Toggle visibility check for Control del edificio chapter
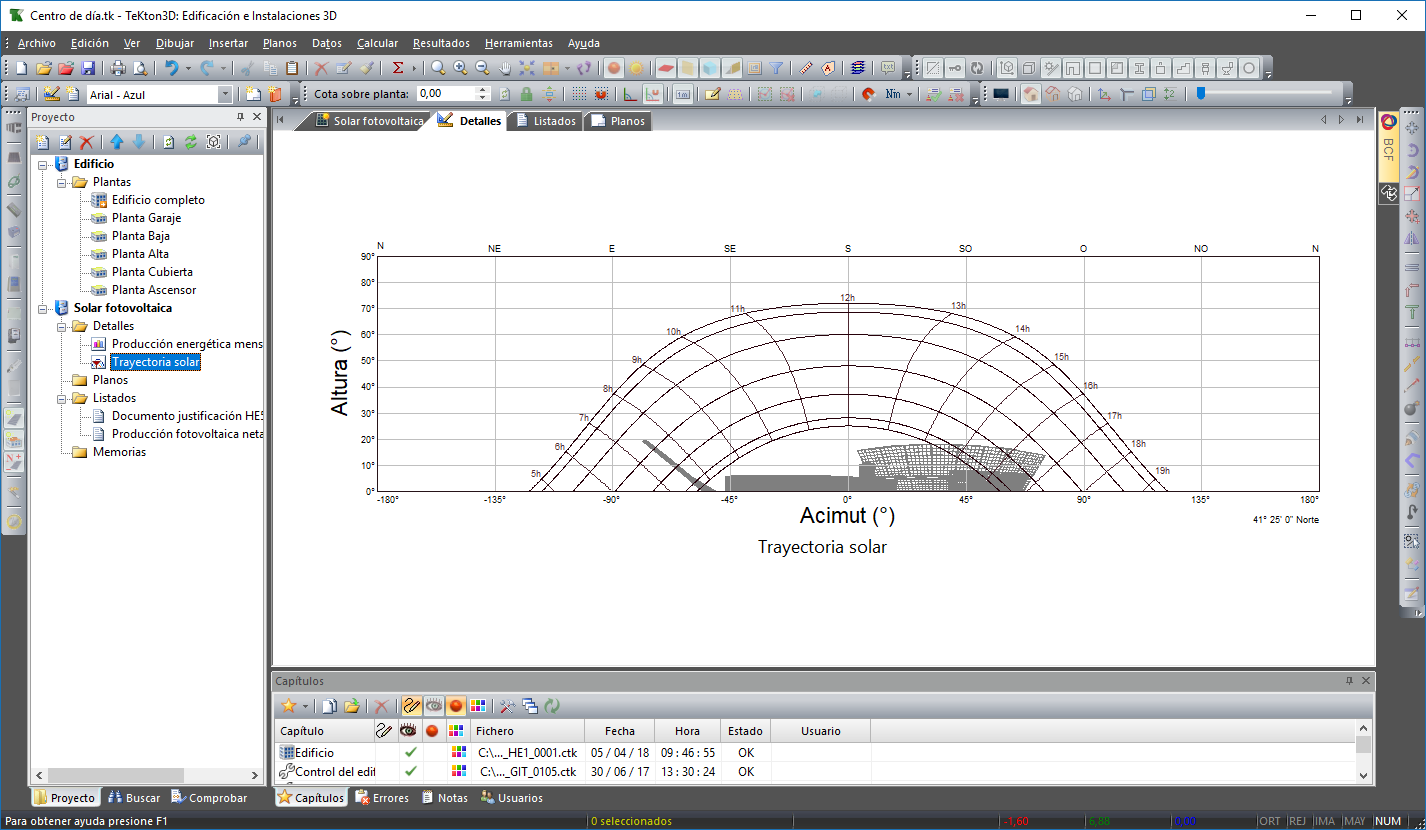Screen dimensions: 1426x830 410,771
